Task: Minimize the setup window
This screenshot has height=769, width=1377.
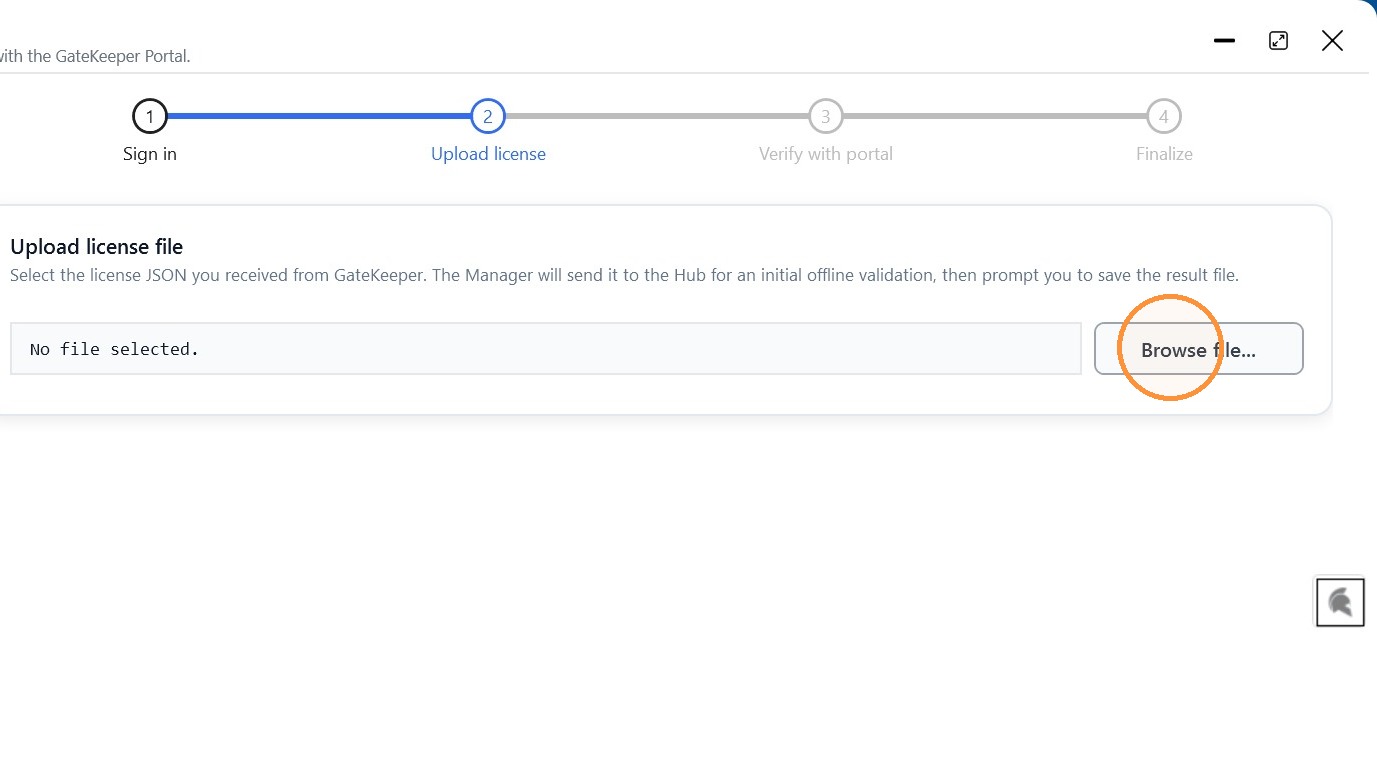Action: 1224,41
